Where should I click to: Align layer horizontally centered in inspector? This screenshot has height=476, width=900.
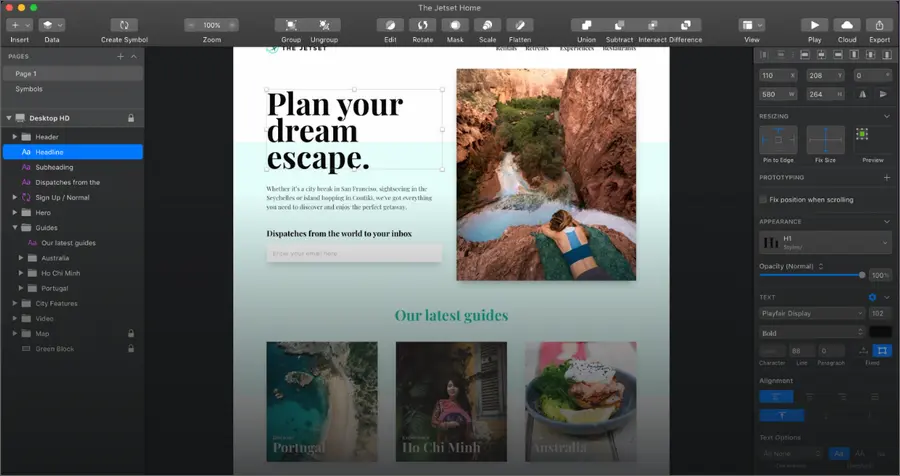(x=821, y=55)
